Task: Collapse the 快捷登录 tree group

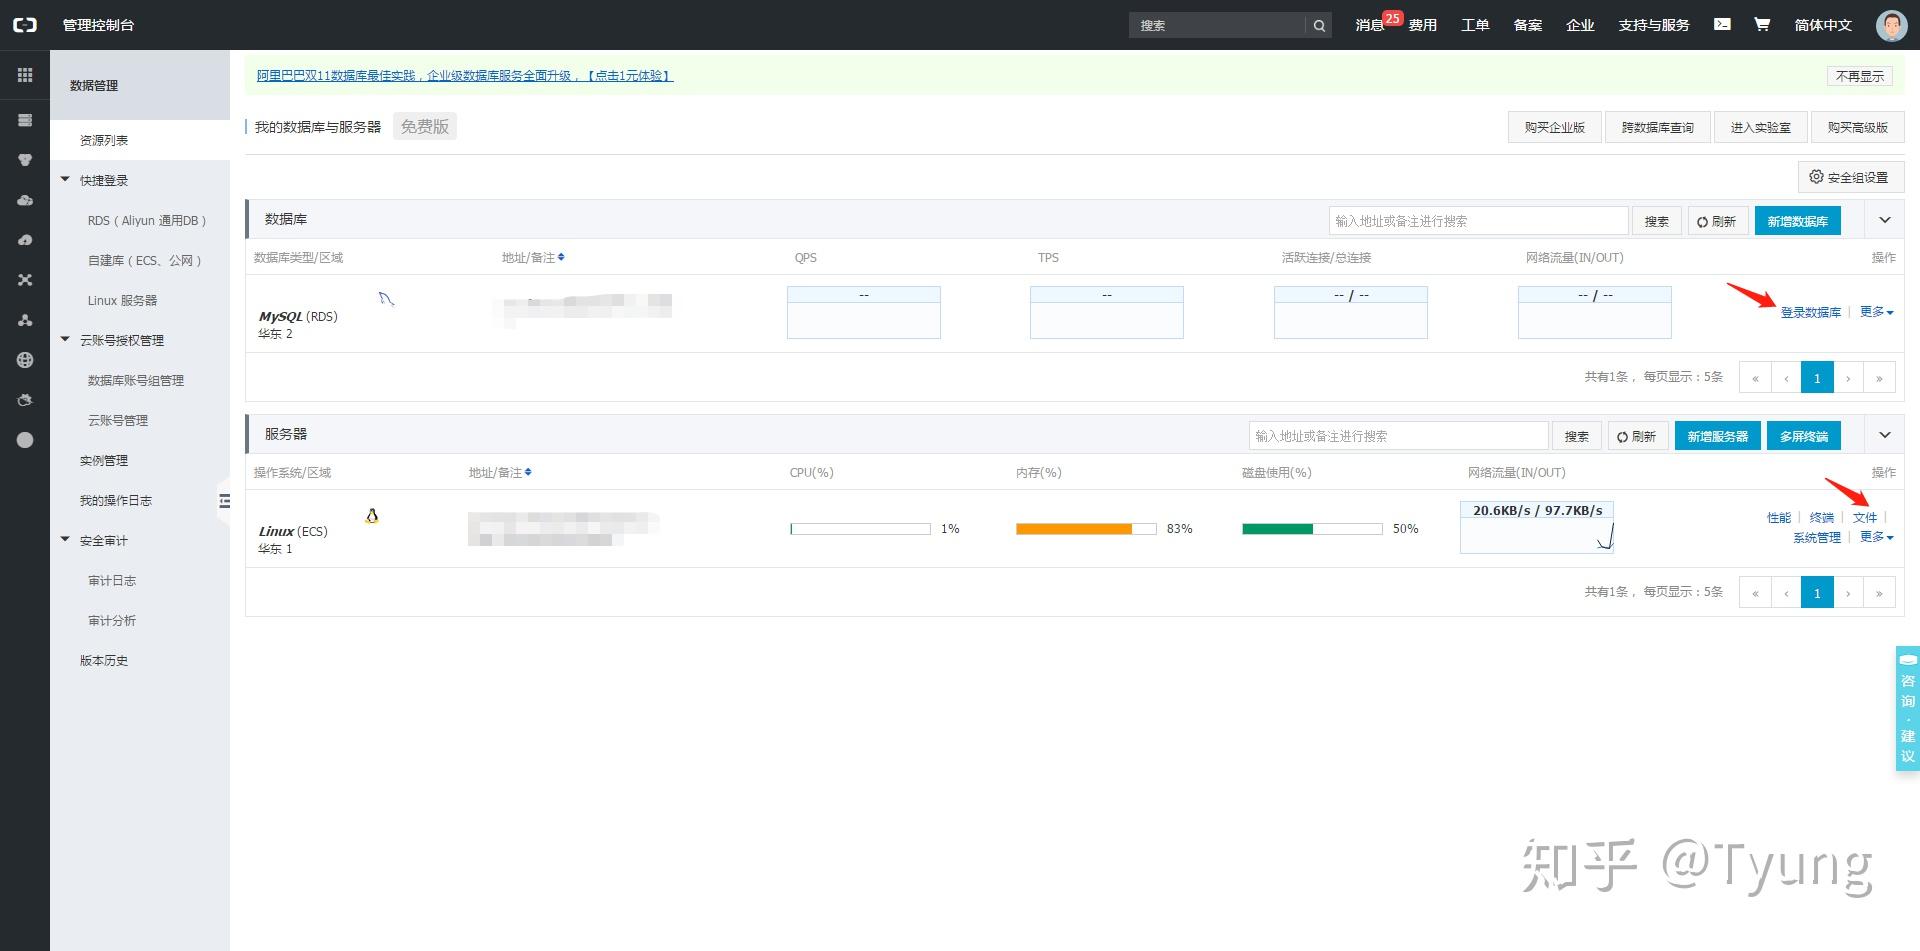Action: click(x=65, y=180)
